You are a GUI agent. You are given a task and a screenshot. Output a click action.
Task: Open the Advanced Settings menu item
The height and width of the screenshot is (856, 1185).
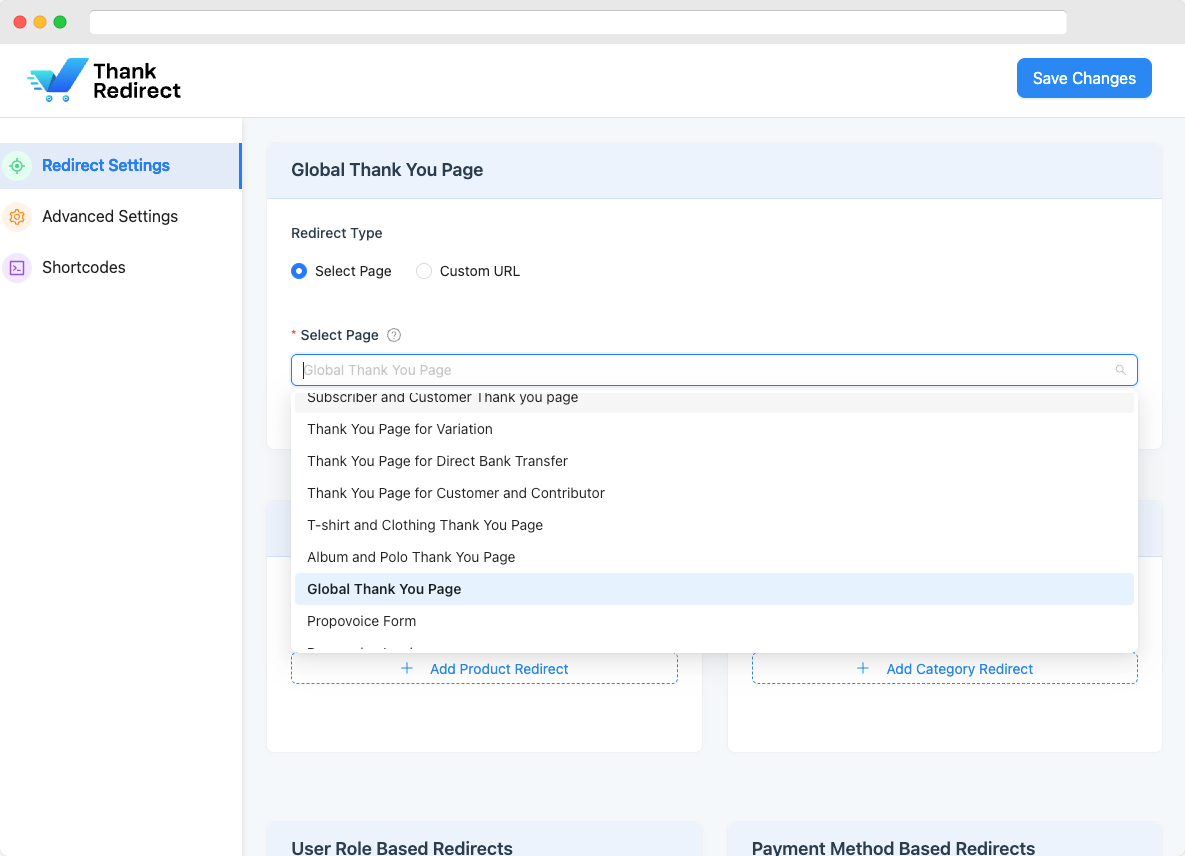110,217
